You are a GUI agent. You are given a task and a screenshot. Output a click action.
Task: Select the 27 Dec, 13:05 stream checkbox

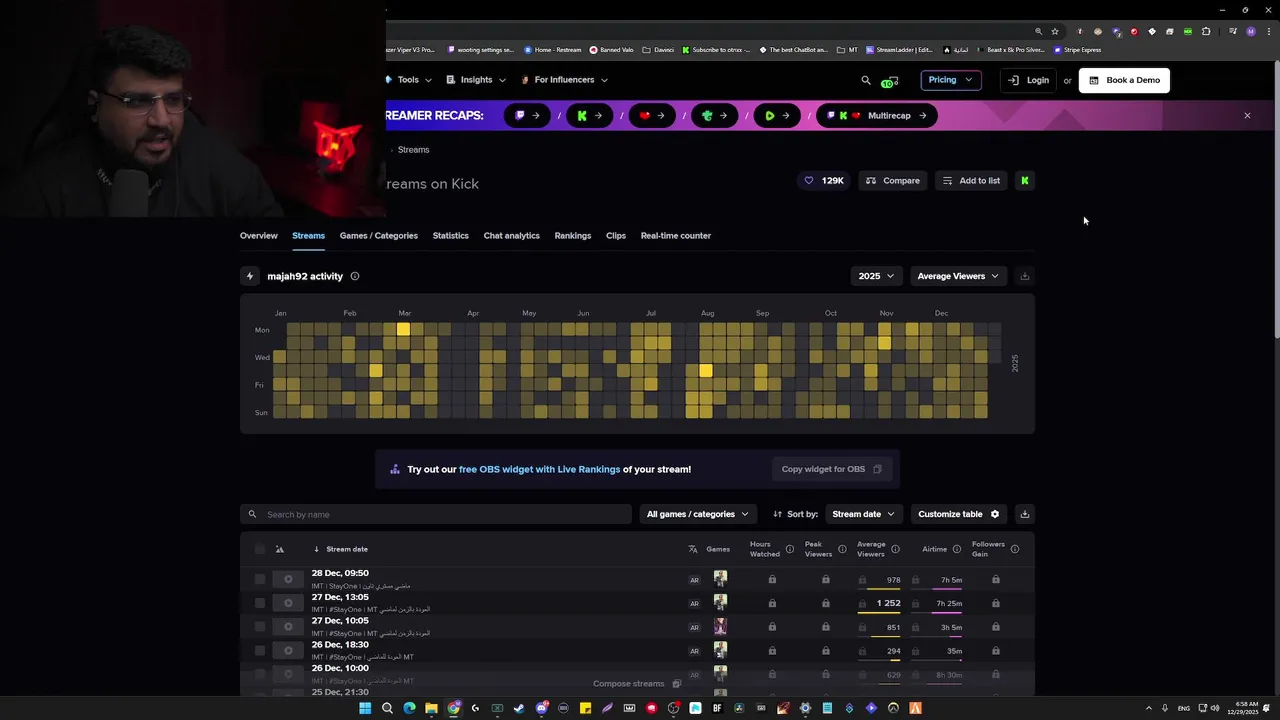click(x=260, y=603)
